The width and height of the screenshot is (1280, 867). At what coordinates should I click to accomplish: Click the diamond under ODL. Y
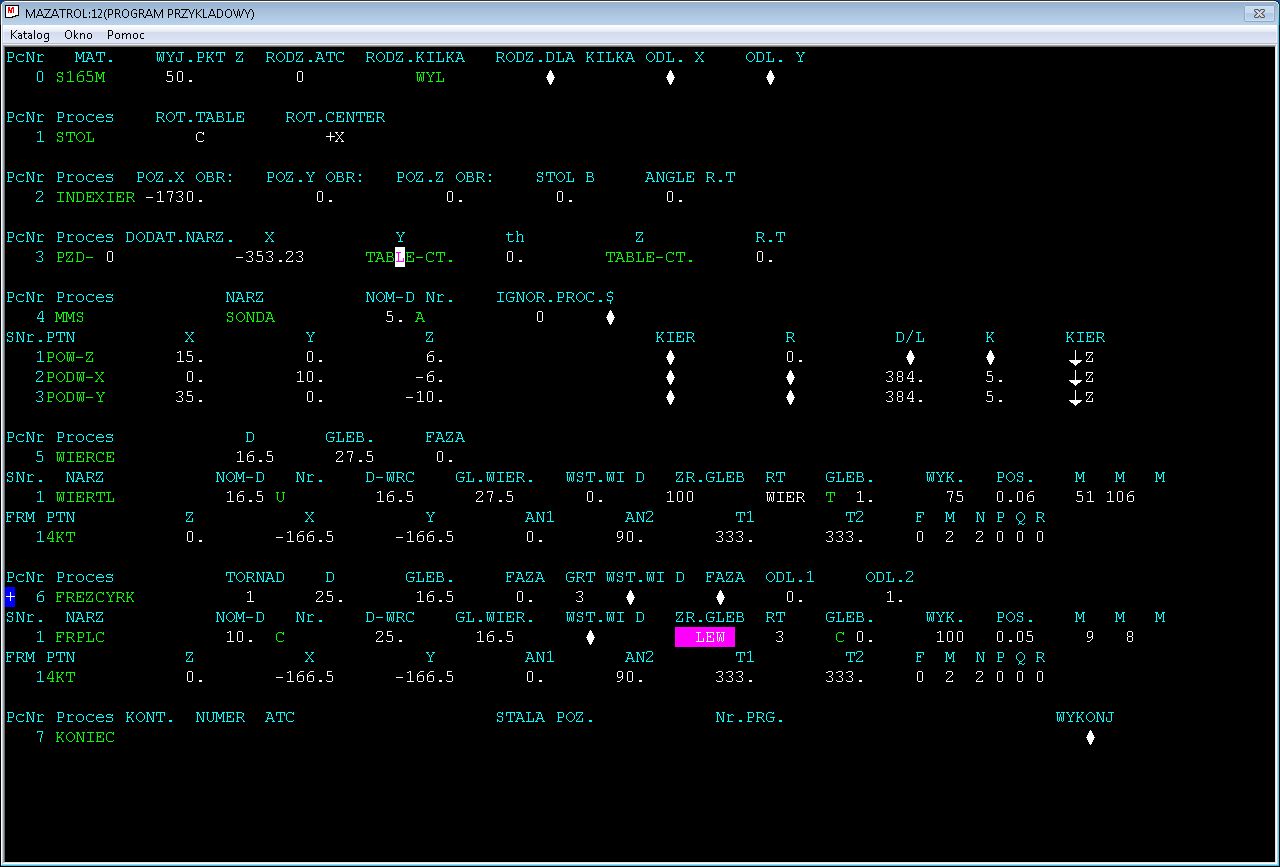[x=770, y=77]
